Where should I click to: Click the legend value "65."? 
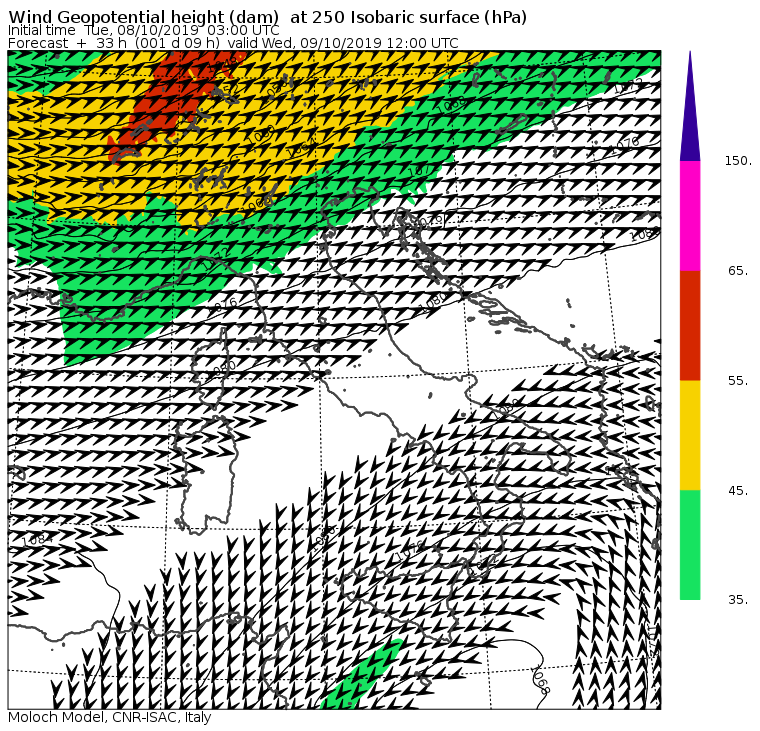coord(738,271)
